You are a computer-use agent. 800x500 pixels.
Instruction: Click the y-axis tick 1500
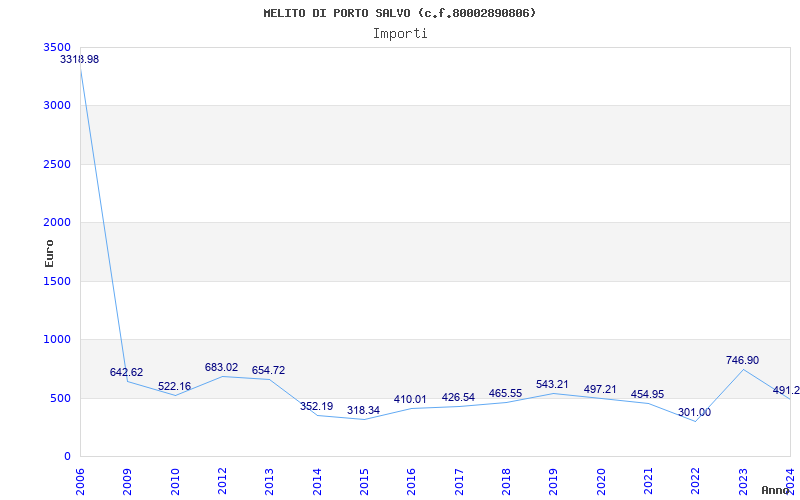pyautogui.click(x=58, y=281)
